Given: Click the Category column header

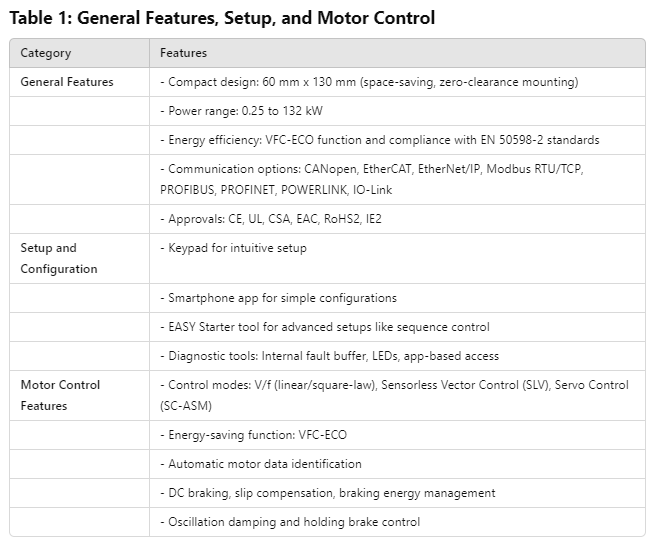Looking at the screenshot, I should pyautogui.click(x=46, y=53).
